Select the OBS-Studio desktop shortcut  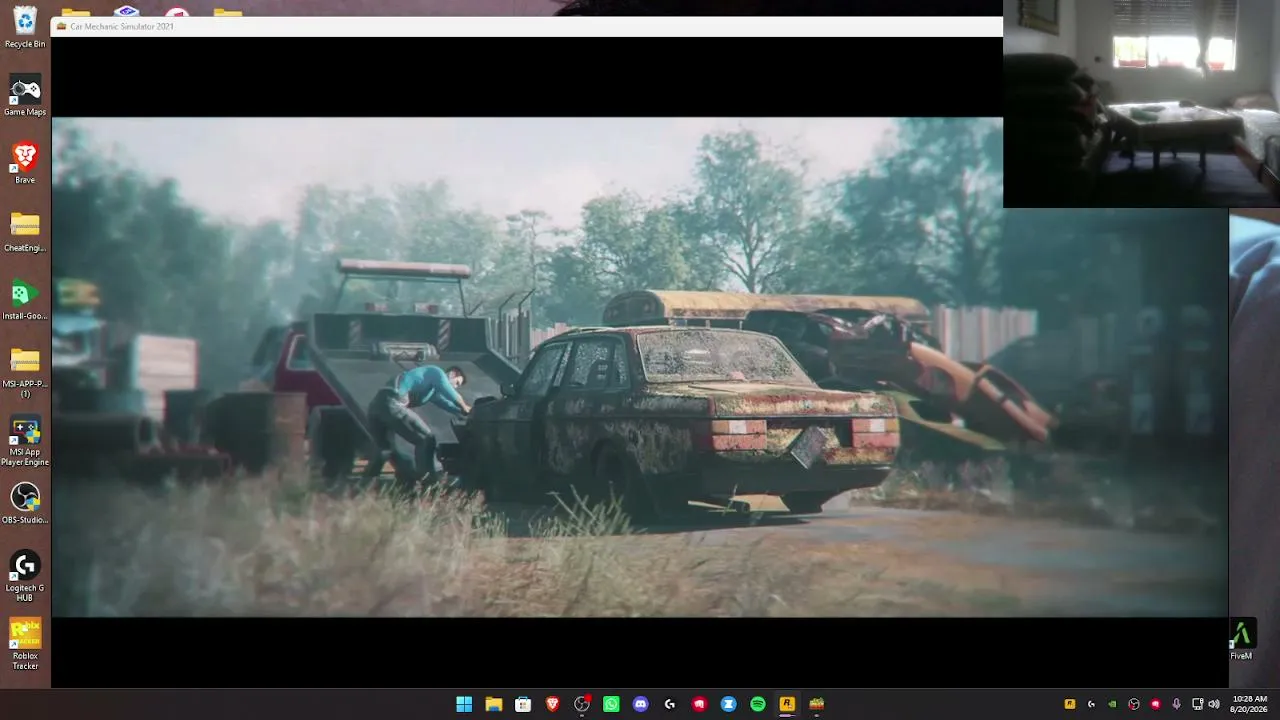click(x=25, y=503)
